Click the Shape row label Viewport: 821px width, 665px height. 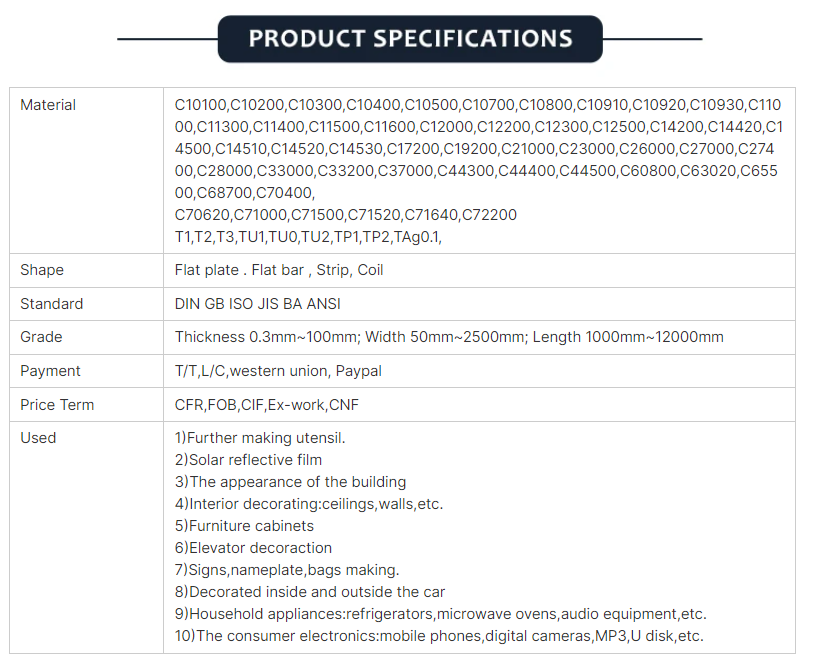42,270
